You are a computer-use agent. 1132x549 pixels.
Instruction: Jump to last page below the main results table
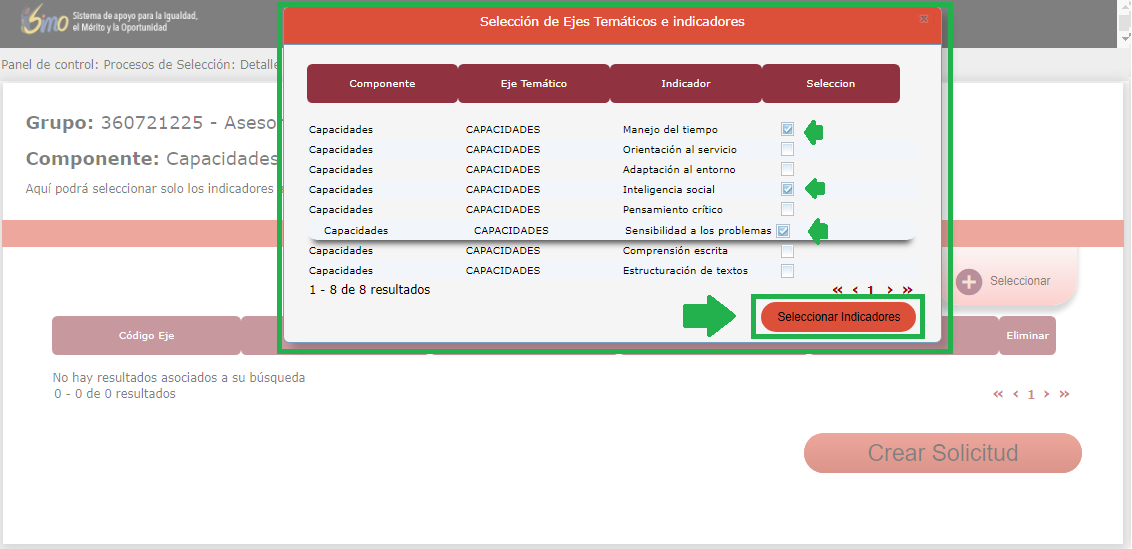pos(1064,394)
